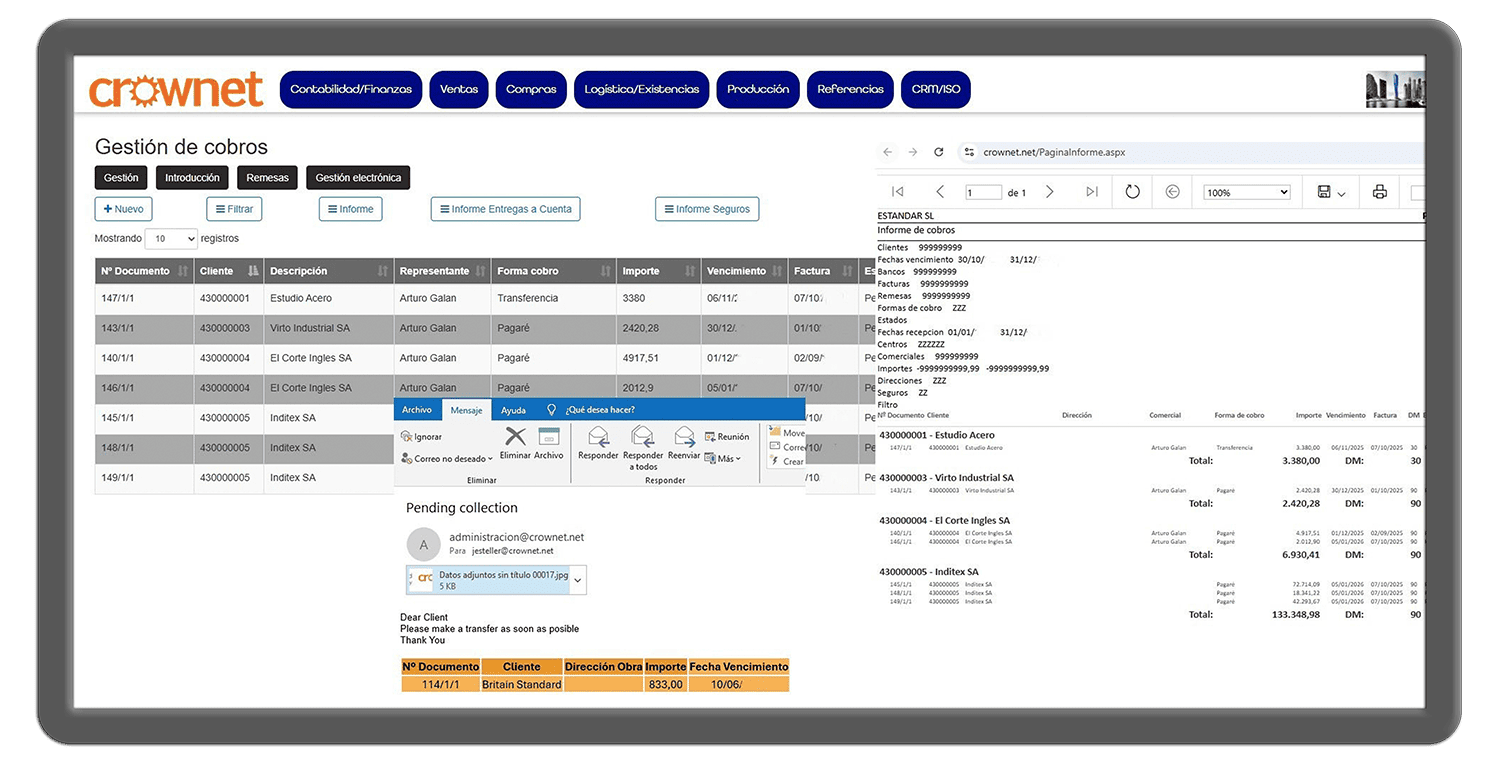Click the Archivo archive box icon
This screenshot has height=763, width=1500.
pos(548,437)
